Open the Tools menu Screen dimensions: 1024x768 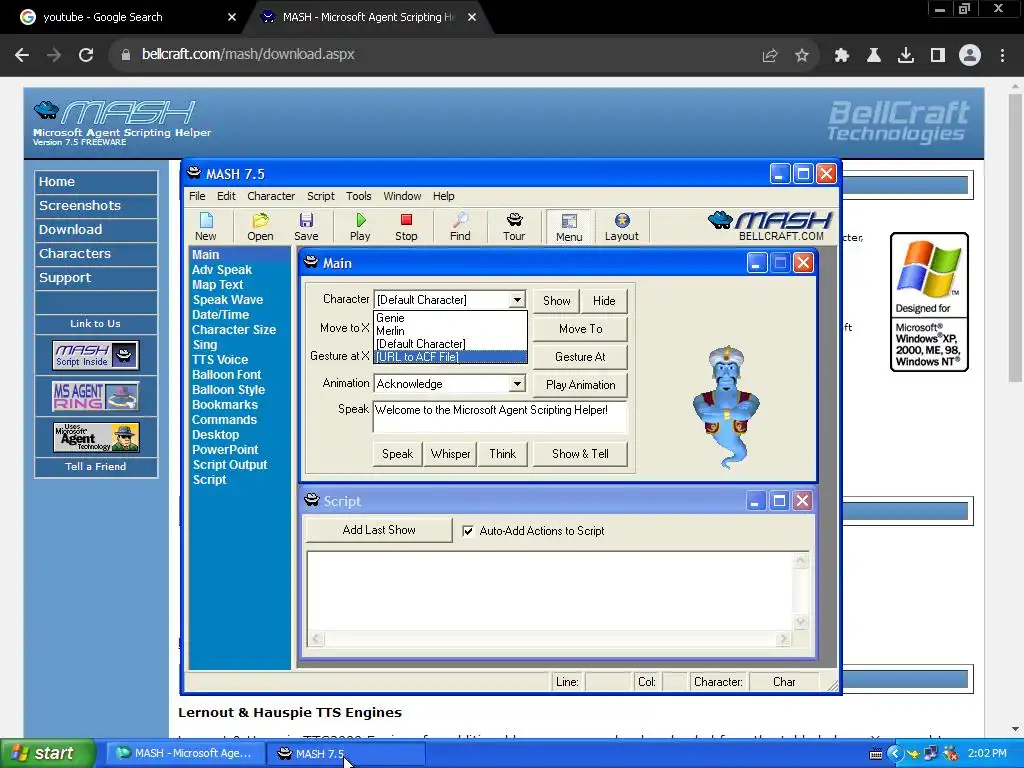(359, 196)
